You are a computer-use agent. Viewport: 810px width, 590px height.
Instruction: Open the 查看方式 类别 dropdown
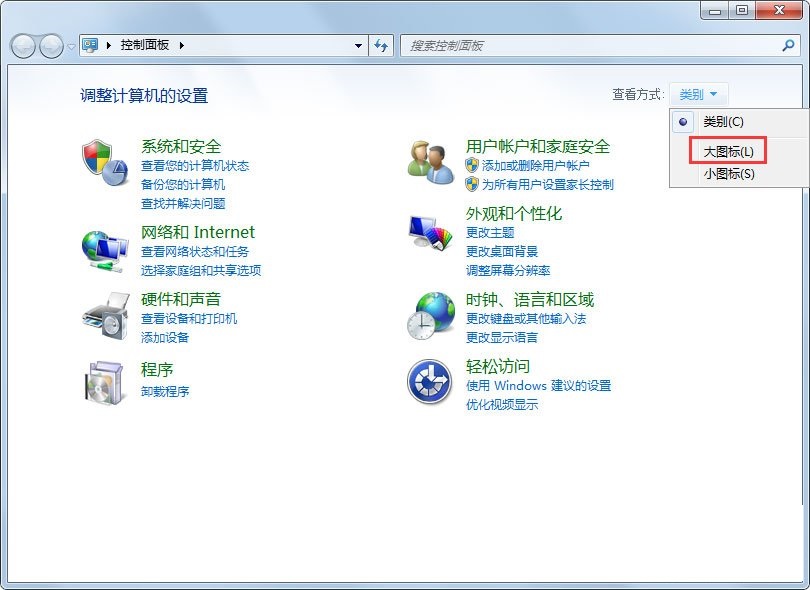699,94
